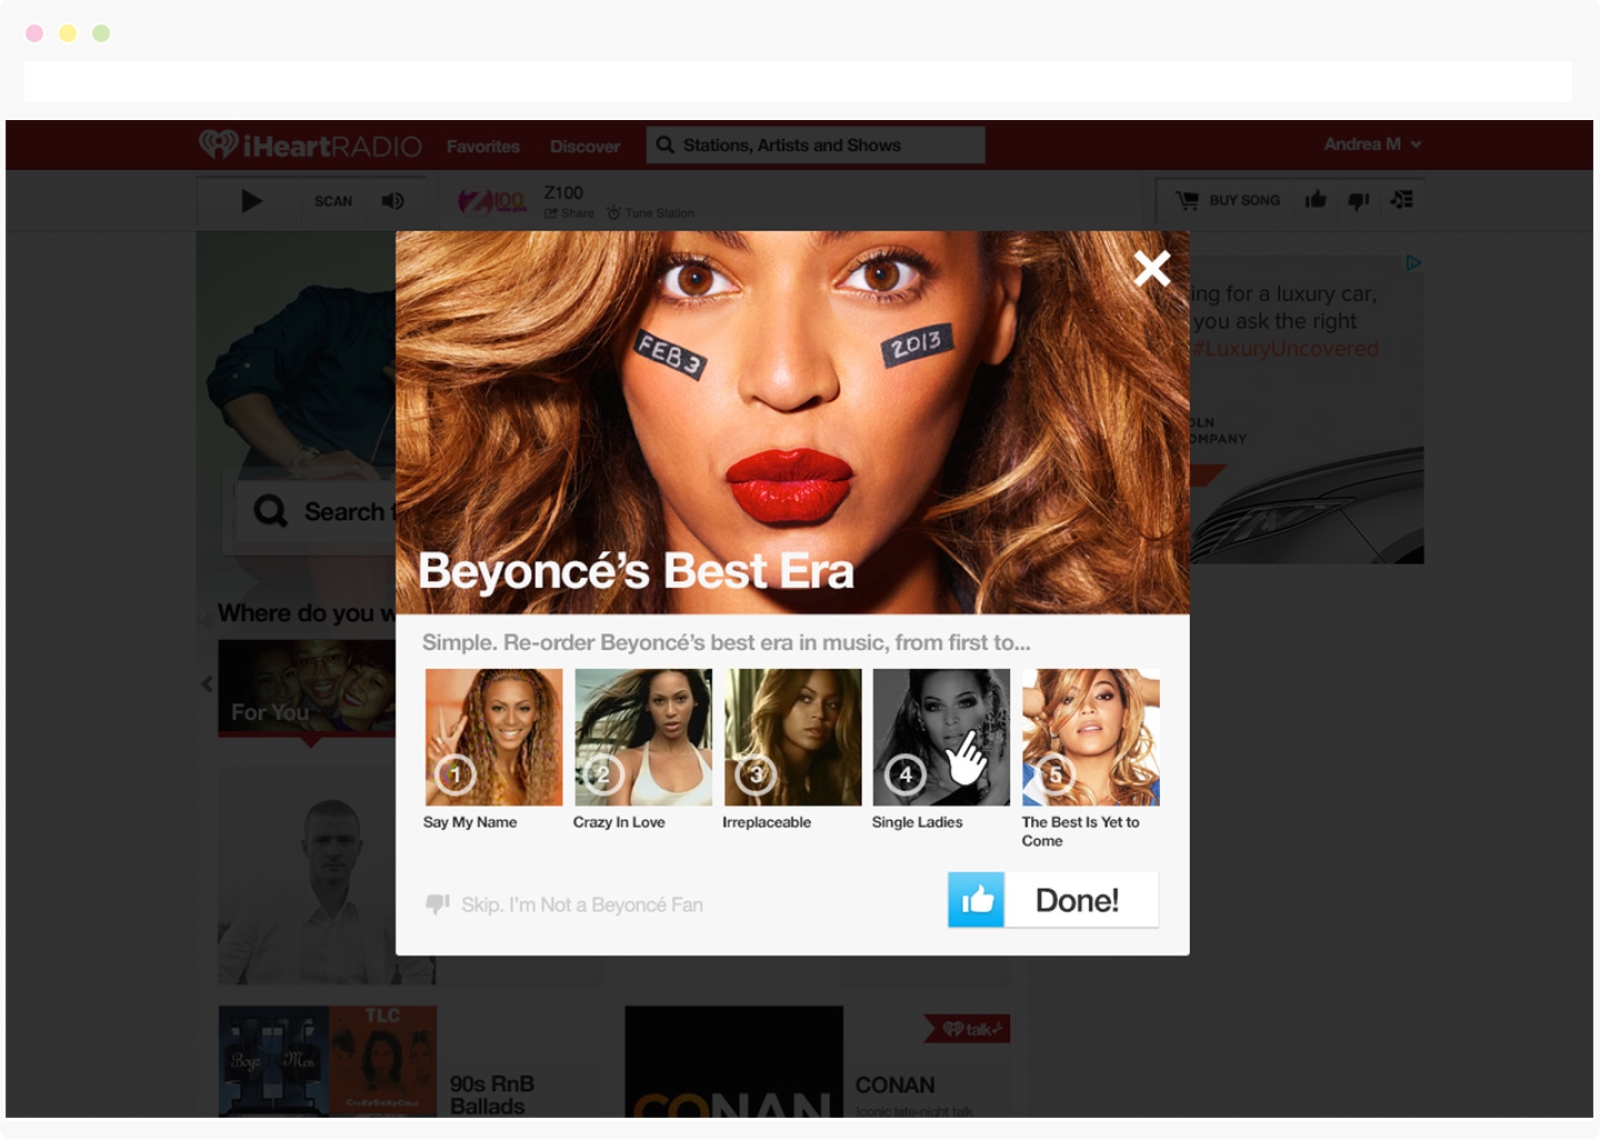Screen dimensions: 1600x1140
Task: Click the thumbs down icon next to Skip
Action: coord(437,904)
